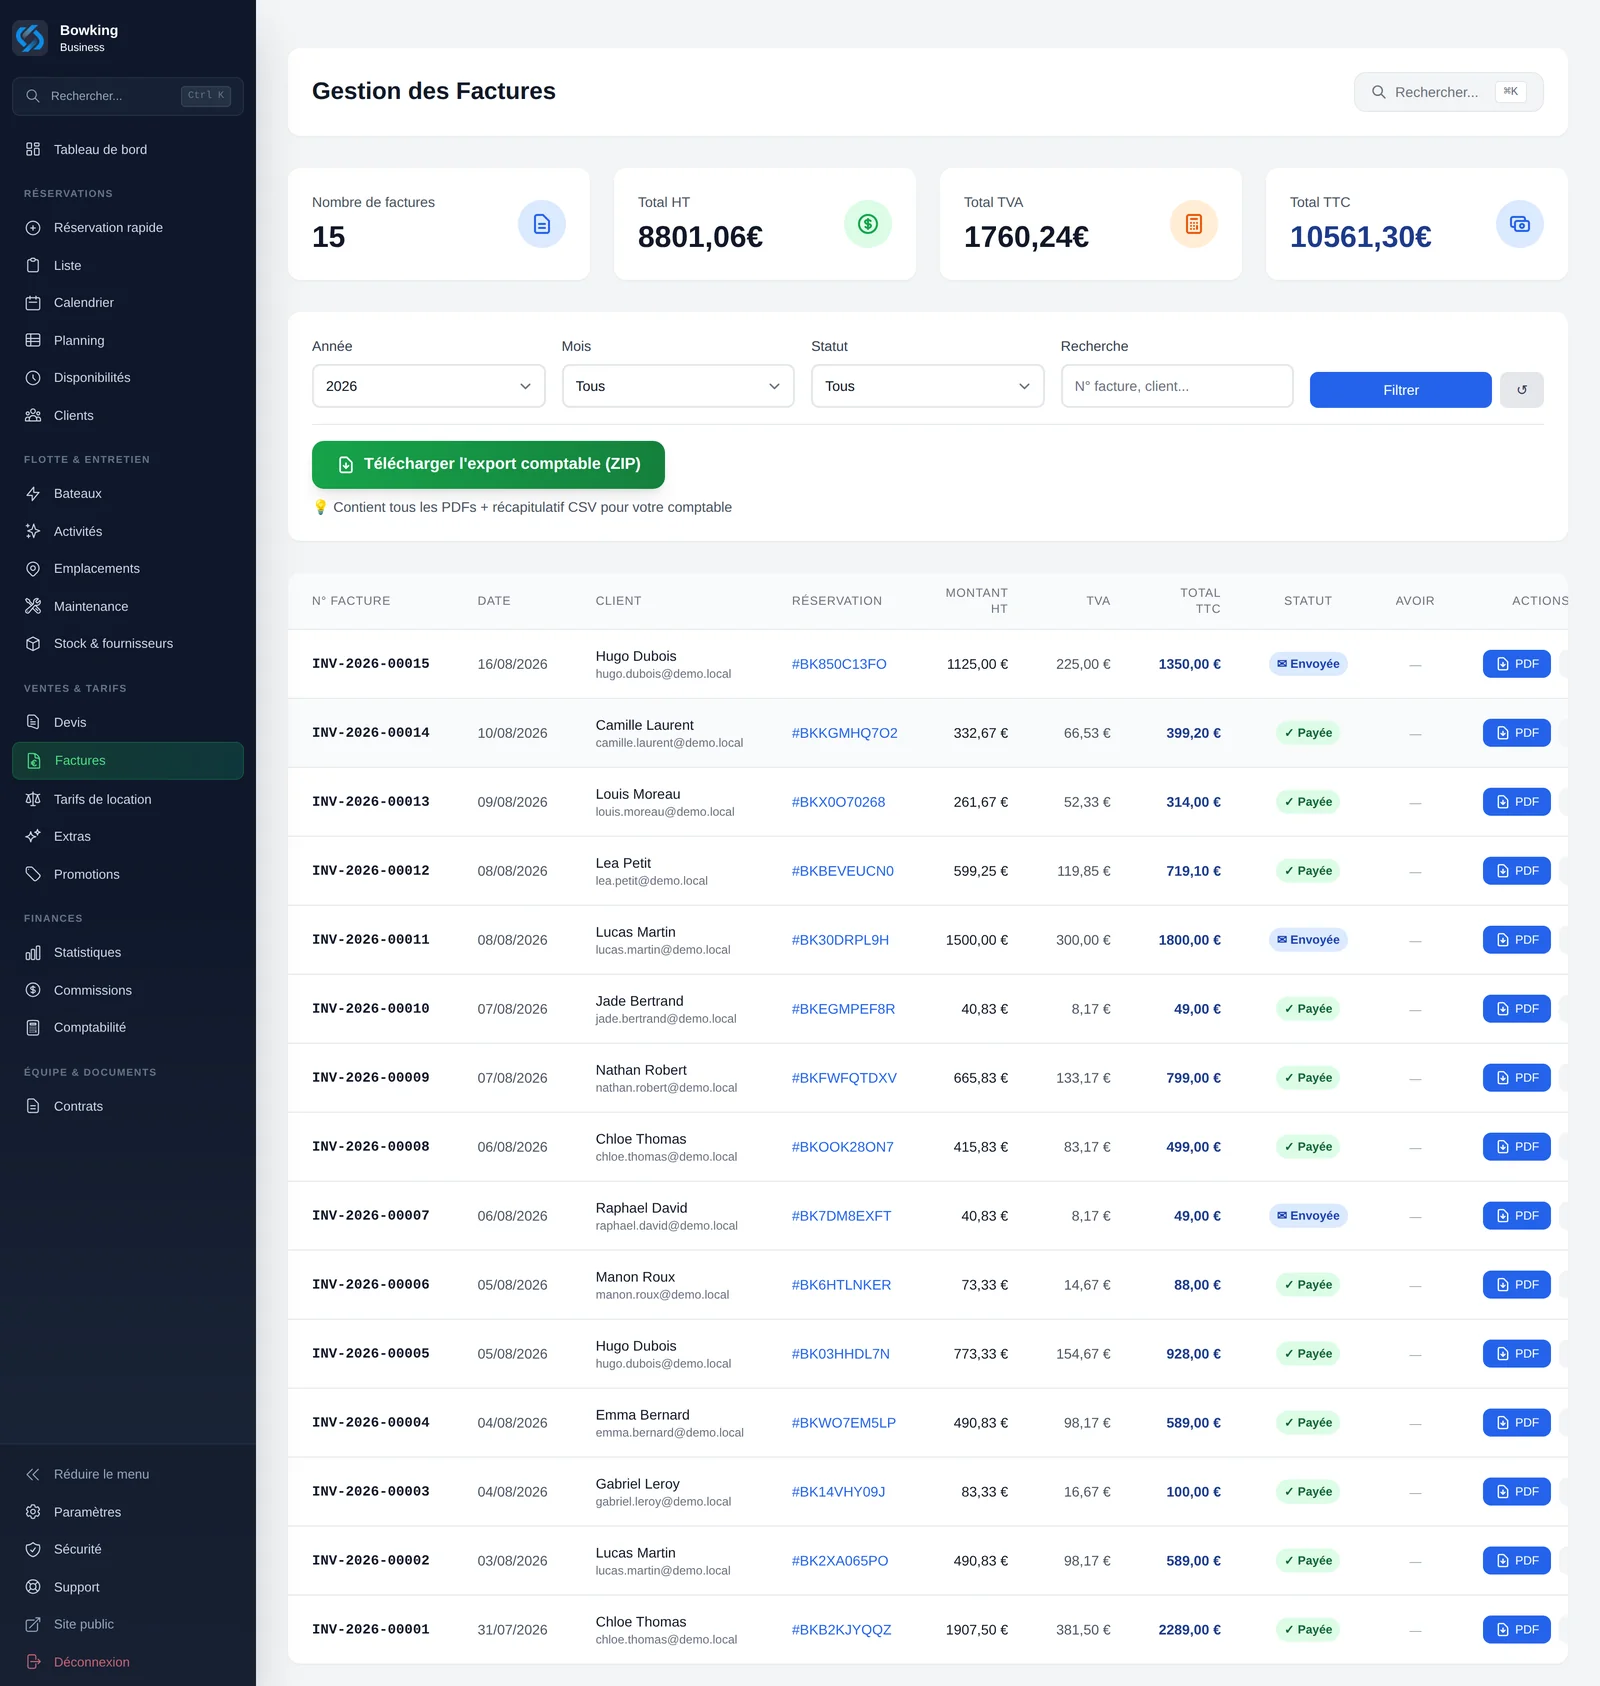Screen dimensions: 1600x1686
Task: Click the Paramètres gear icon
Action: (x=33, y=1512)
